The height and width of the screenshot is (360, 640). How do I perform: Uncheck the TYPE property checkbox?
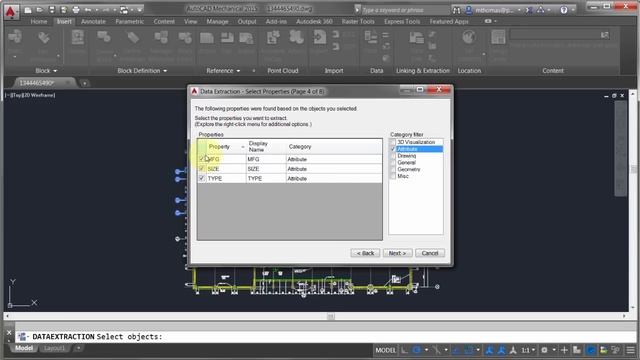click(x=202, y=178)
